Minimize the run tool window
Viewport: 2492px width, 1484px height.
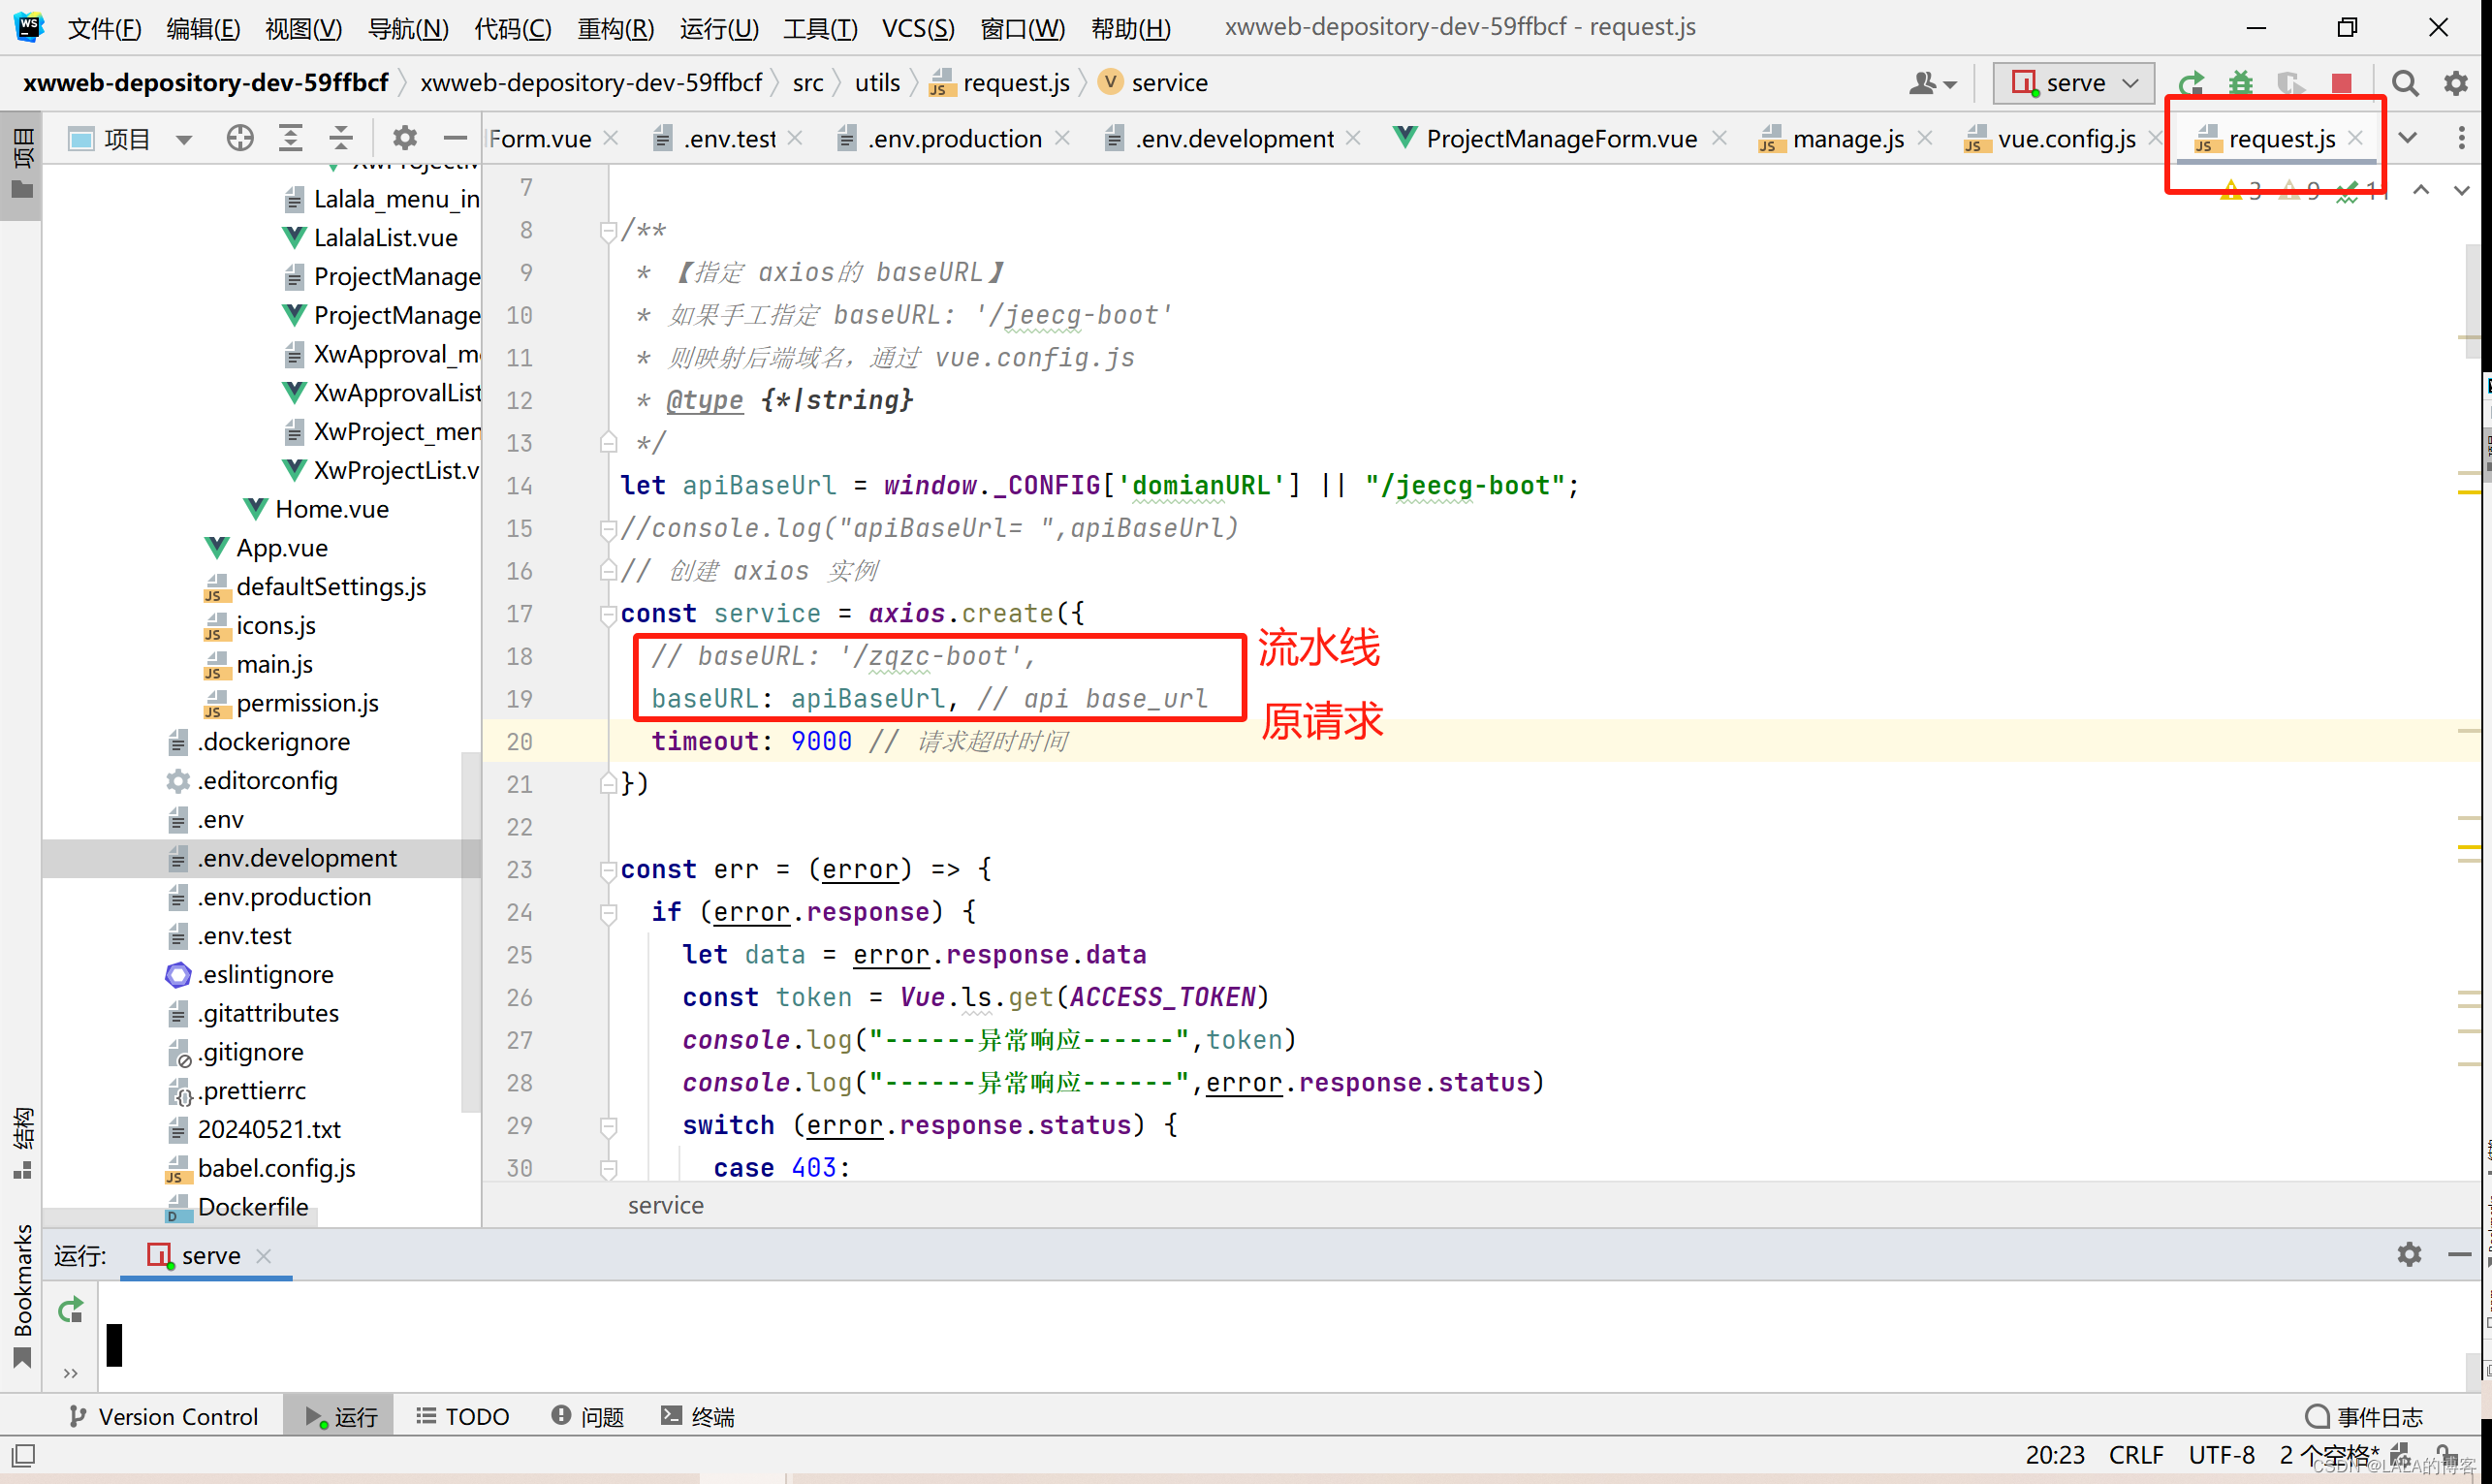tap(2460, 1254)
